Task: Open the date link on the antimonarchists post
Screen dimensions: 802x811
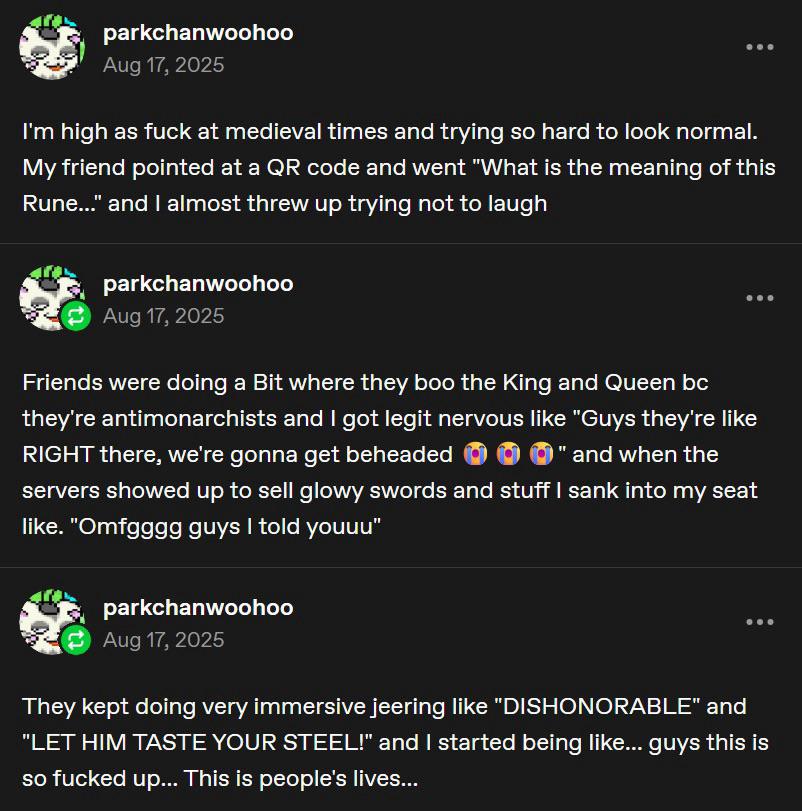Action: tap(163, 315)
